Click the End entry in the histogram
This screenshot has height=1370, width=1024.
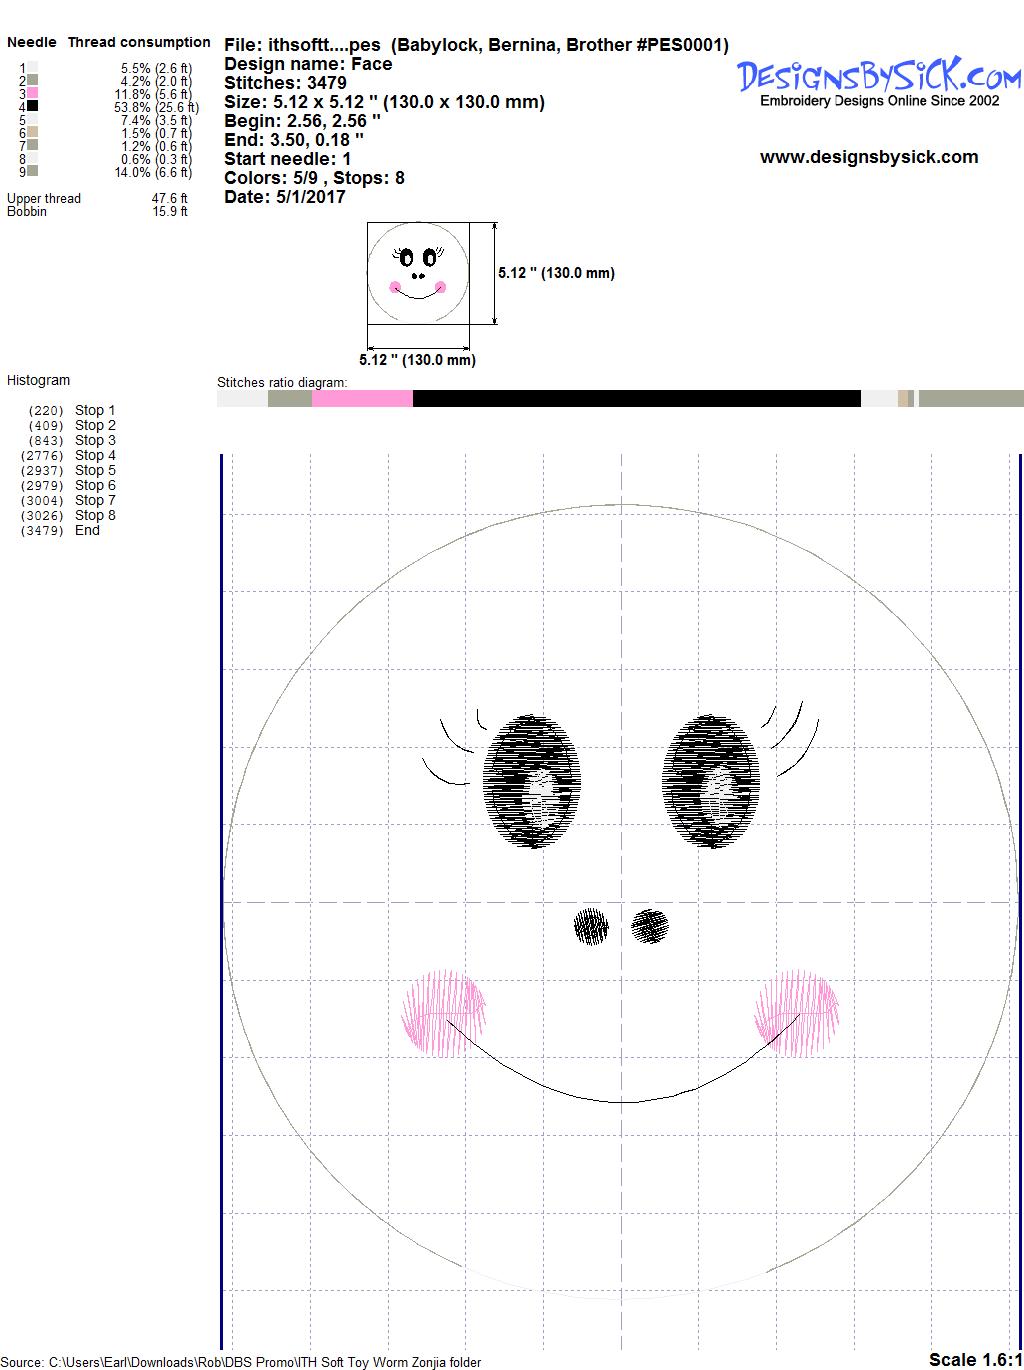[x=87, y=530]
